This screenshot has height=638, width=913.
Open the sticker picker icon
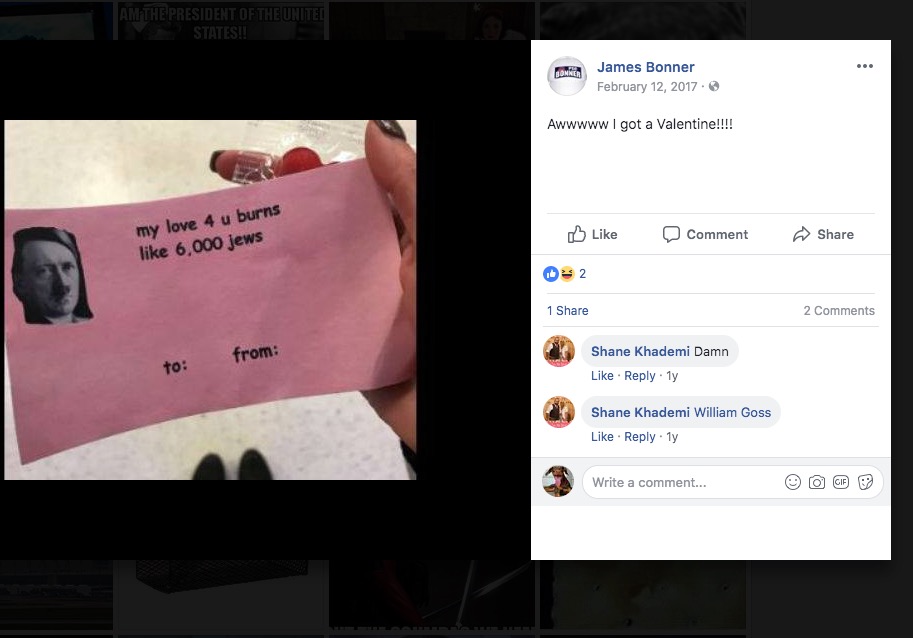(x=865, y=482)
